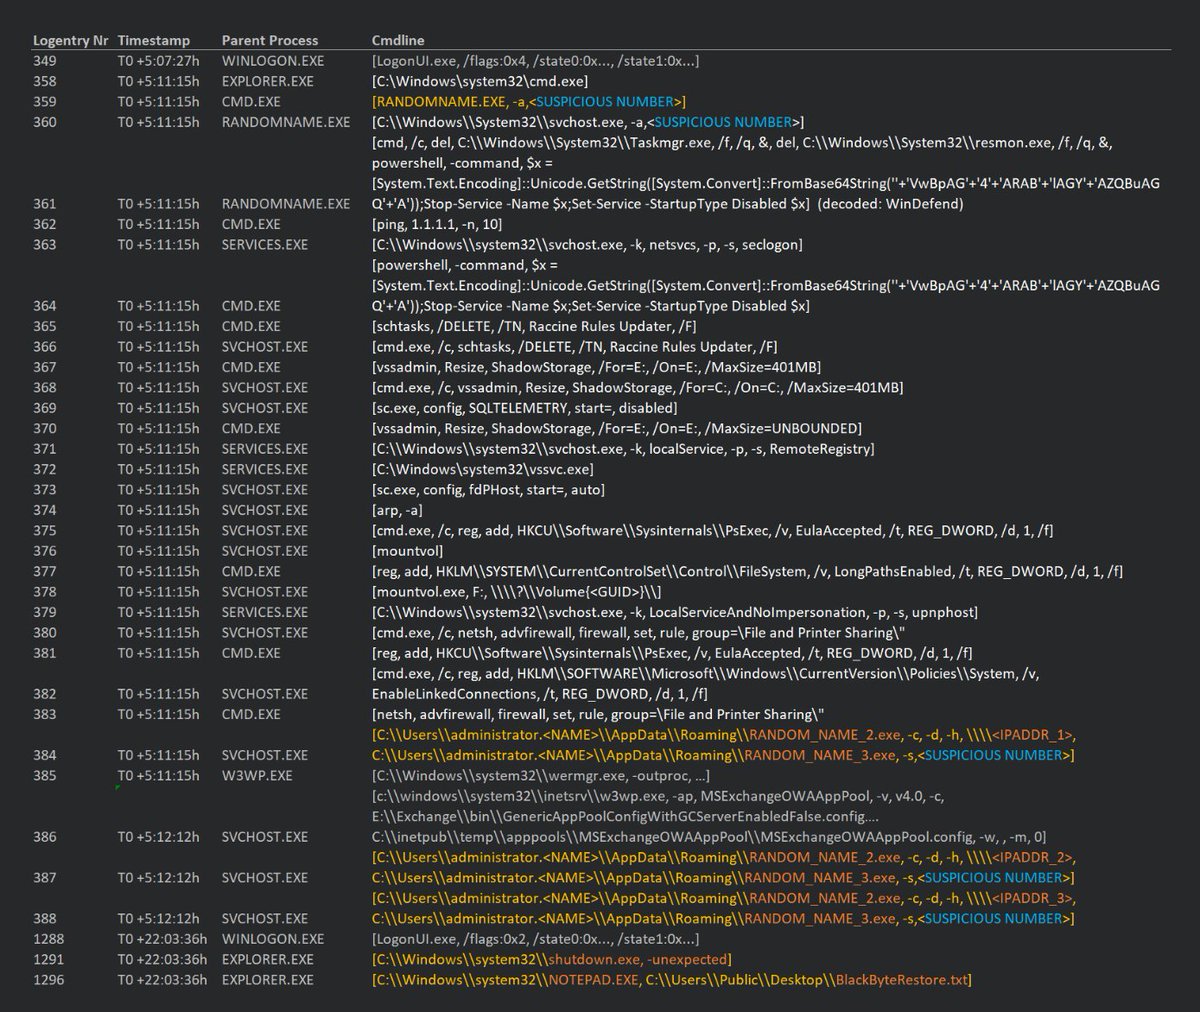
Task: Click reg add PsExec EulaAccepted in row 381
Action: pyautogui.click(x=672, y=654)
